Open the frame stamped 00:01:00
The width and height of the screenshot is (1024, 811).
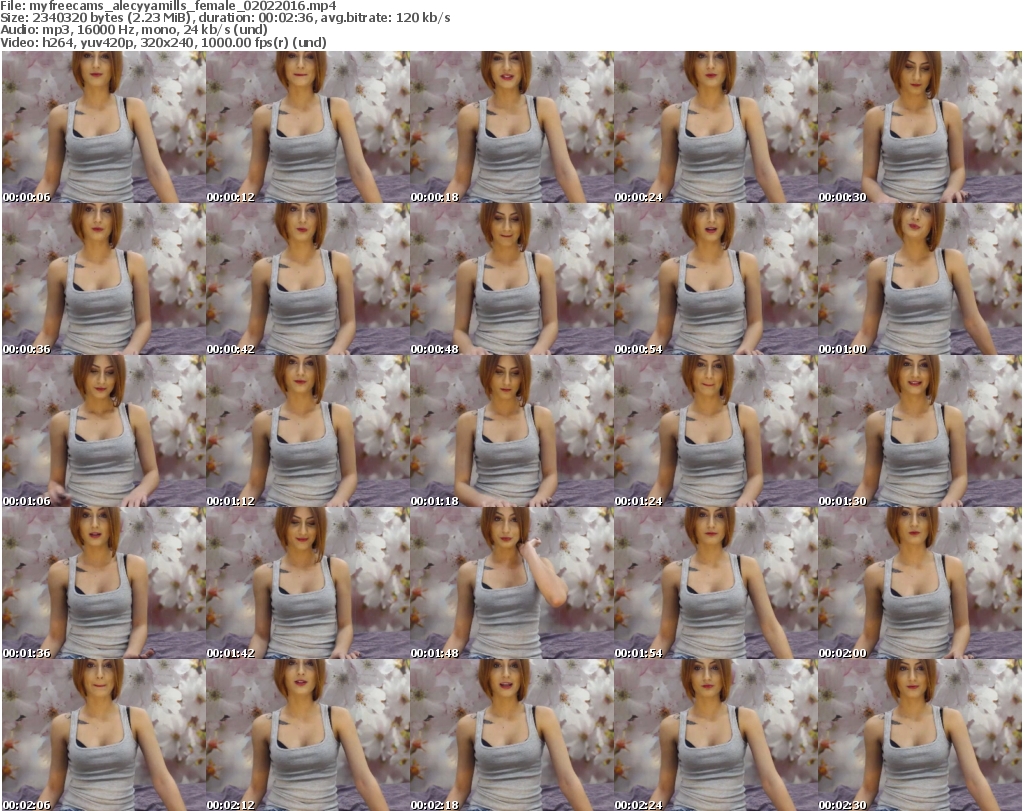920,279
